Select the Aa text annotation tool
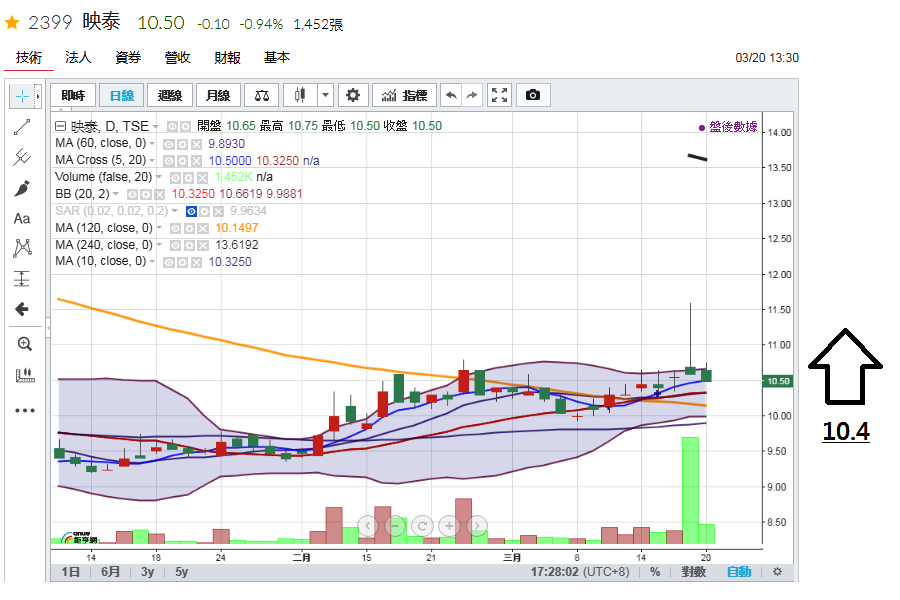 [x=22, y=219]
